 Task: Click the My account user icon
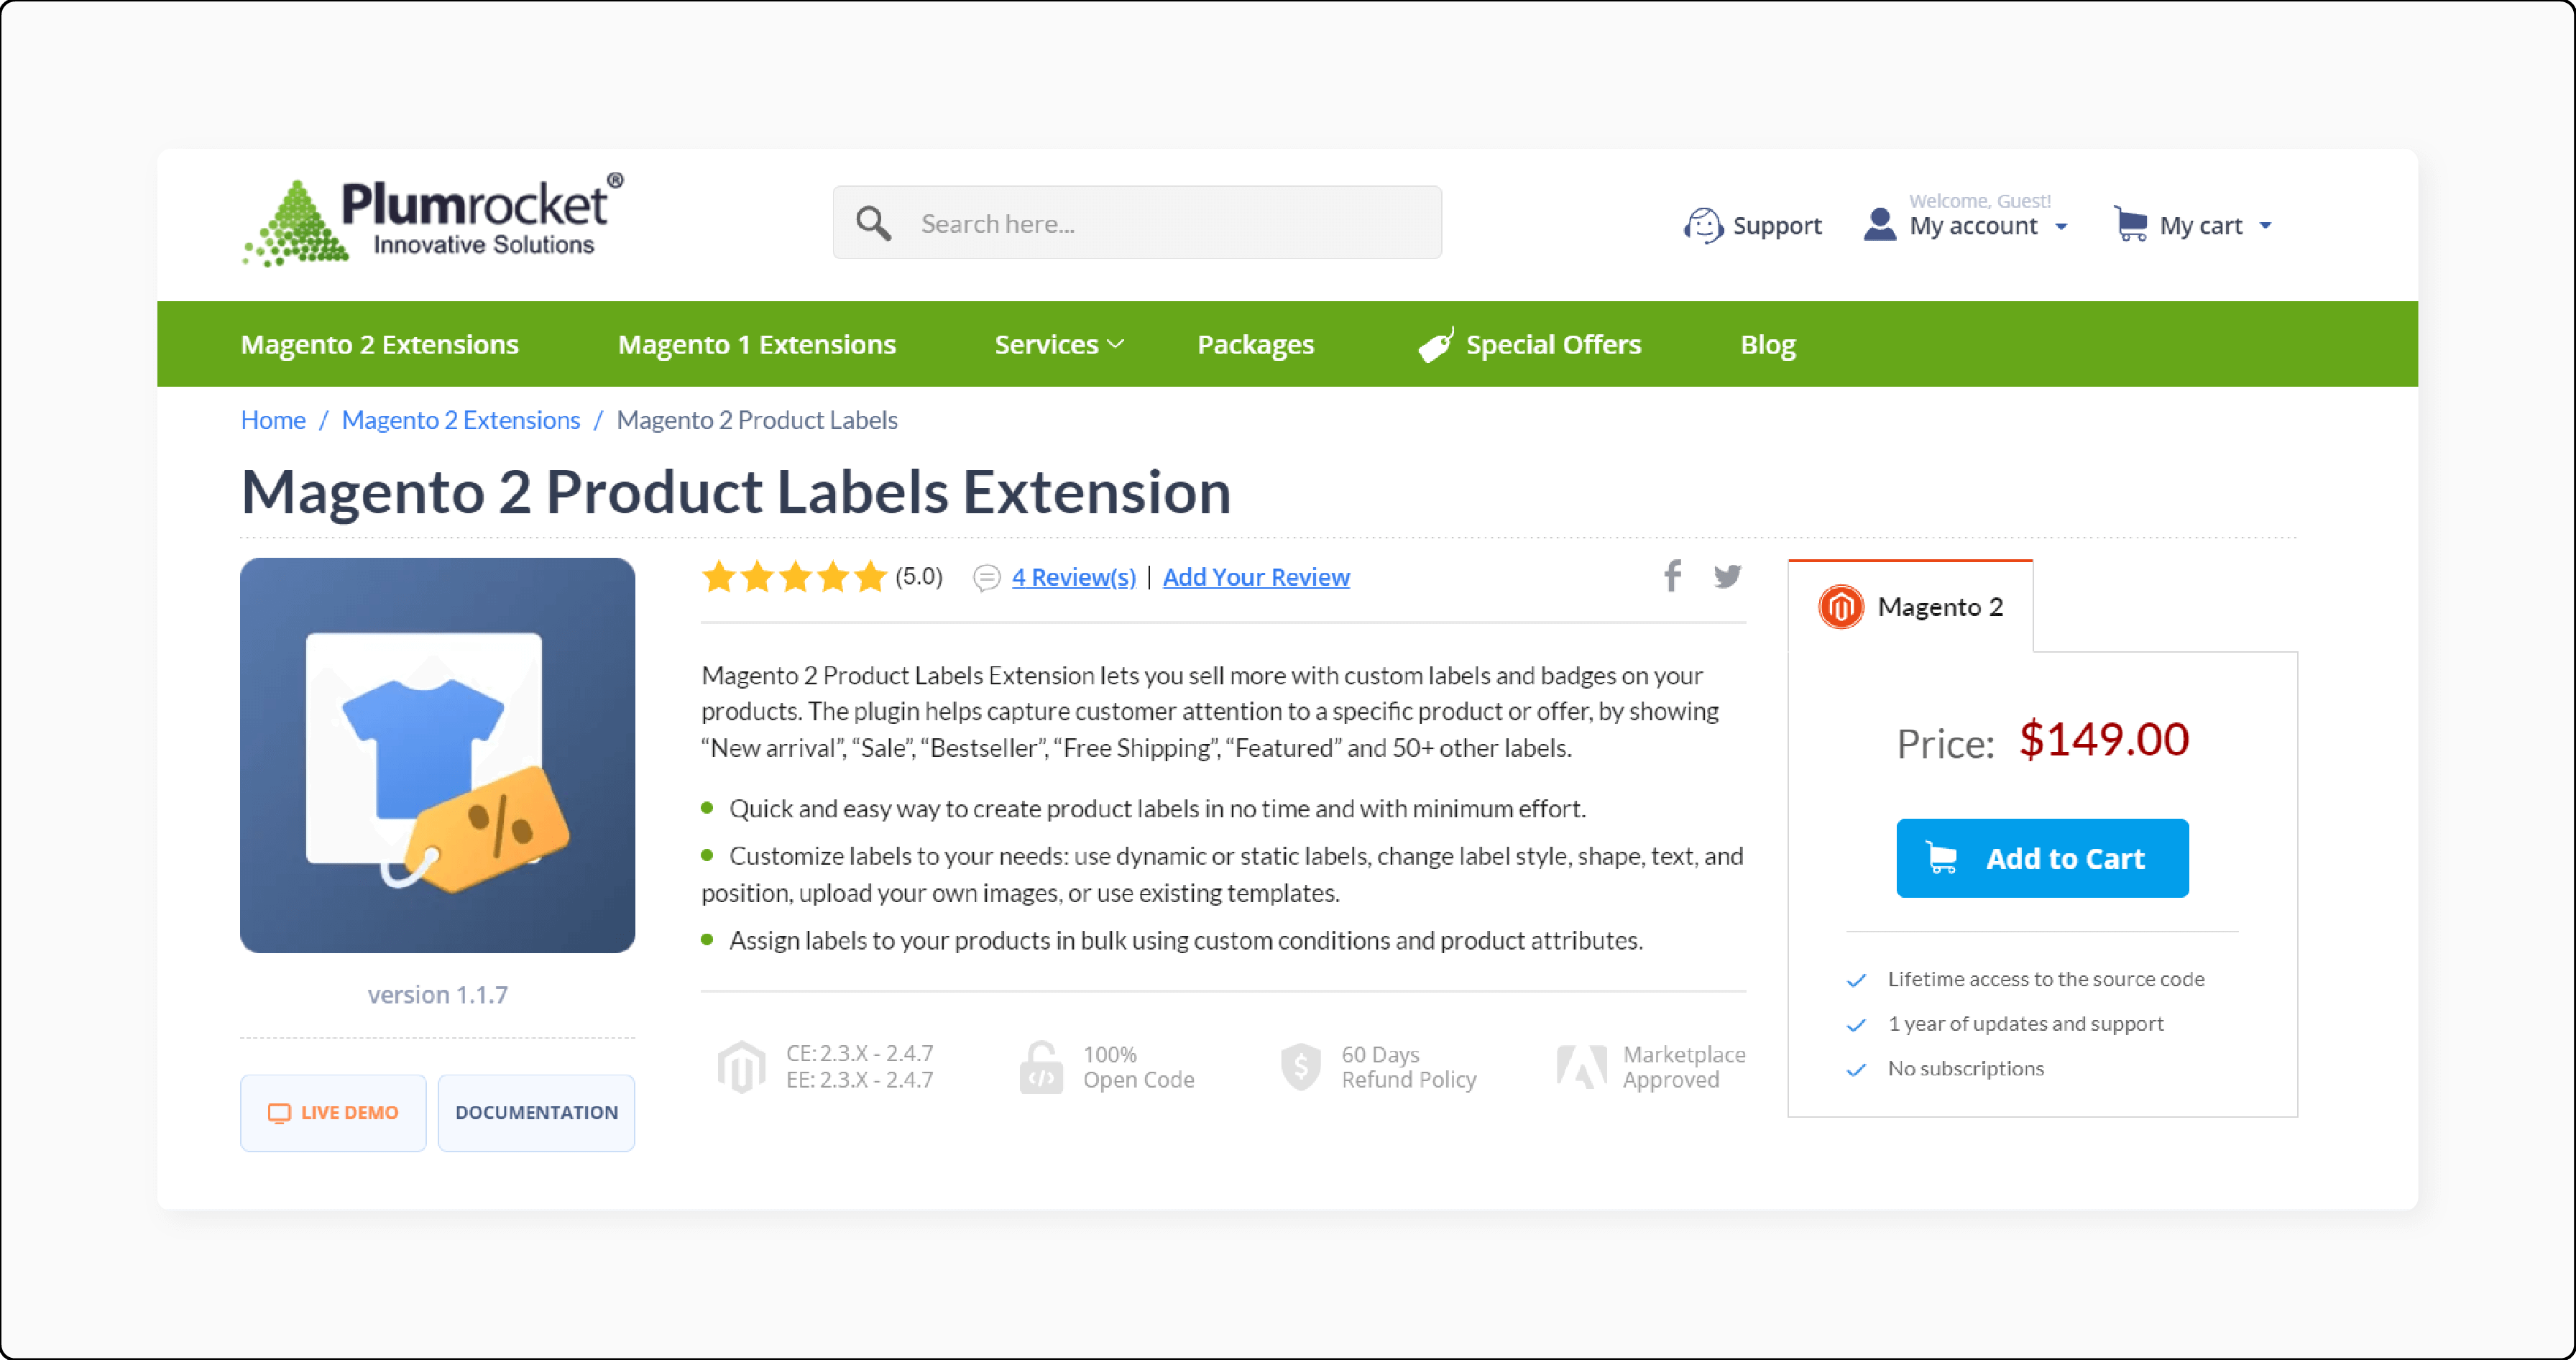click(x=1880, y=224)
